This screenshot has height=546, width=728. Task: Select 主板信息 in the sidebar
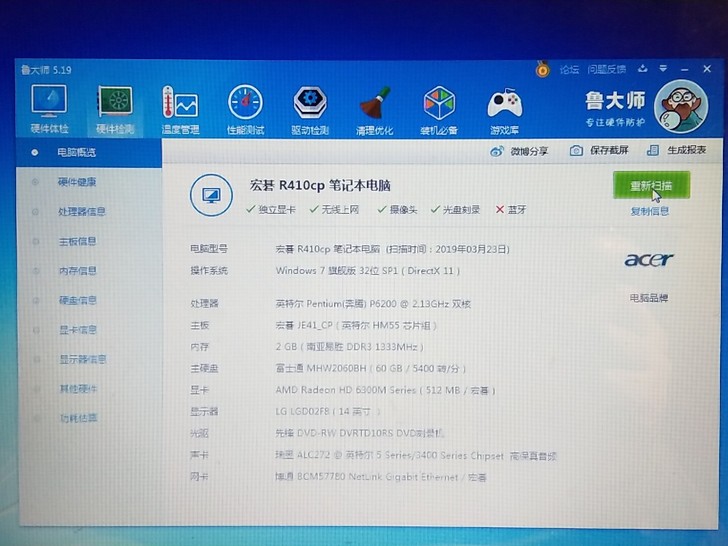pos(78,241)
